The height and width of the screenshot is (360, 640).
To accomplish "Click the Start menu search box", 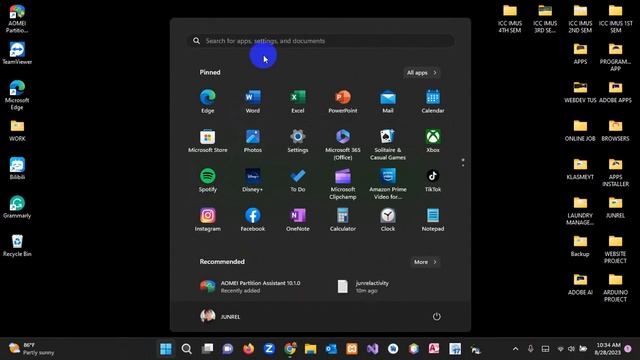I will [x=320, y=41].
